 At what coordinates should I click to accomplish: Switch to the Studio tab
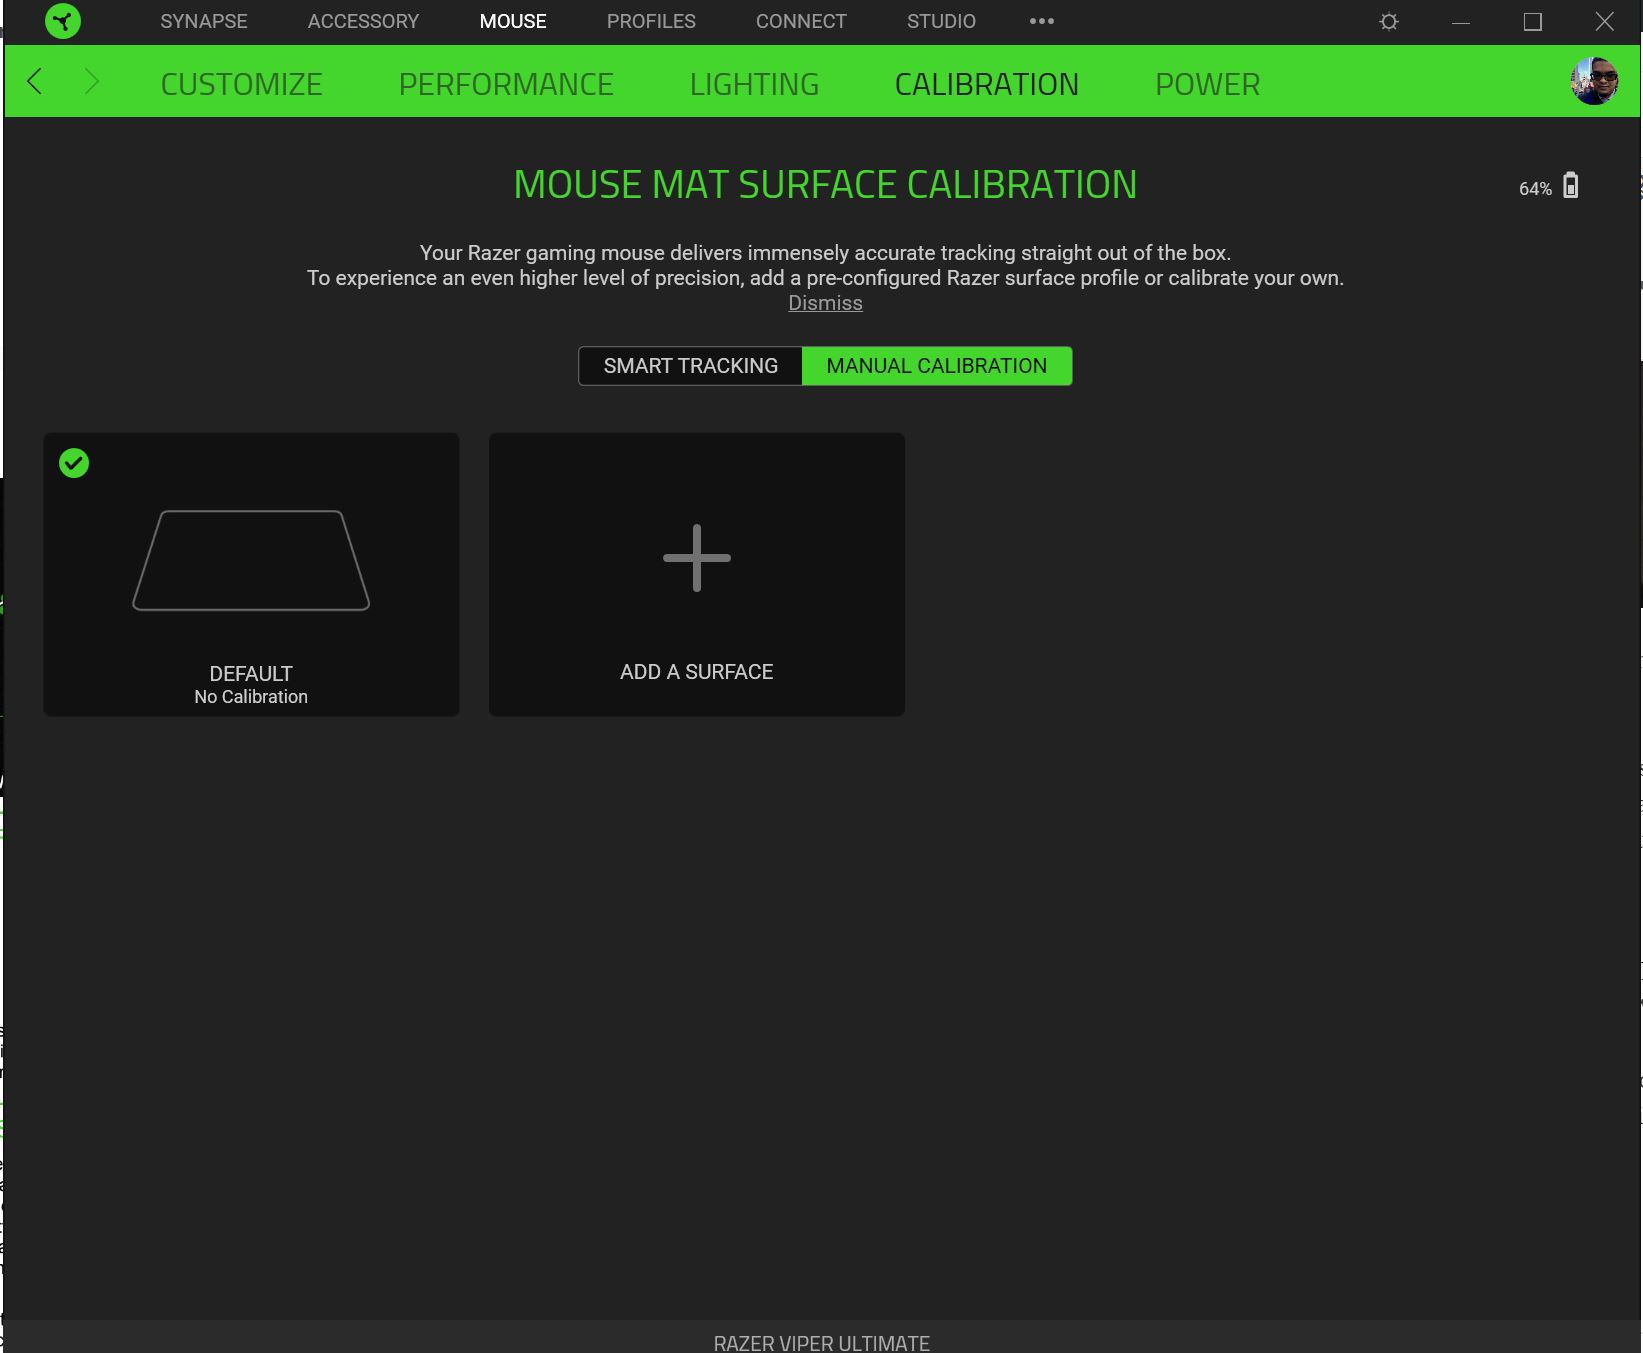pos(941,21)
